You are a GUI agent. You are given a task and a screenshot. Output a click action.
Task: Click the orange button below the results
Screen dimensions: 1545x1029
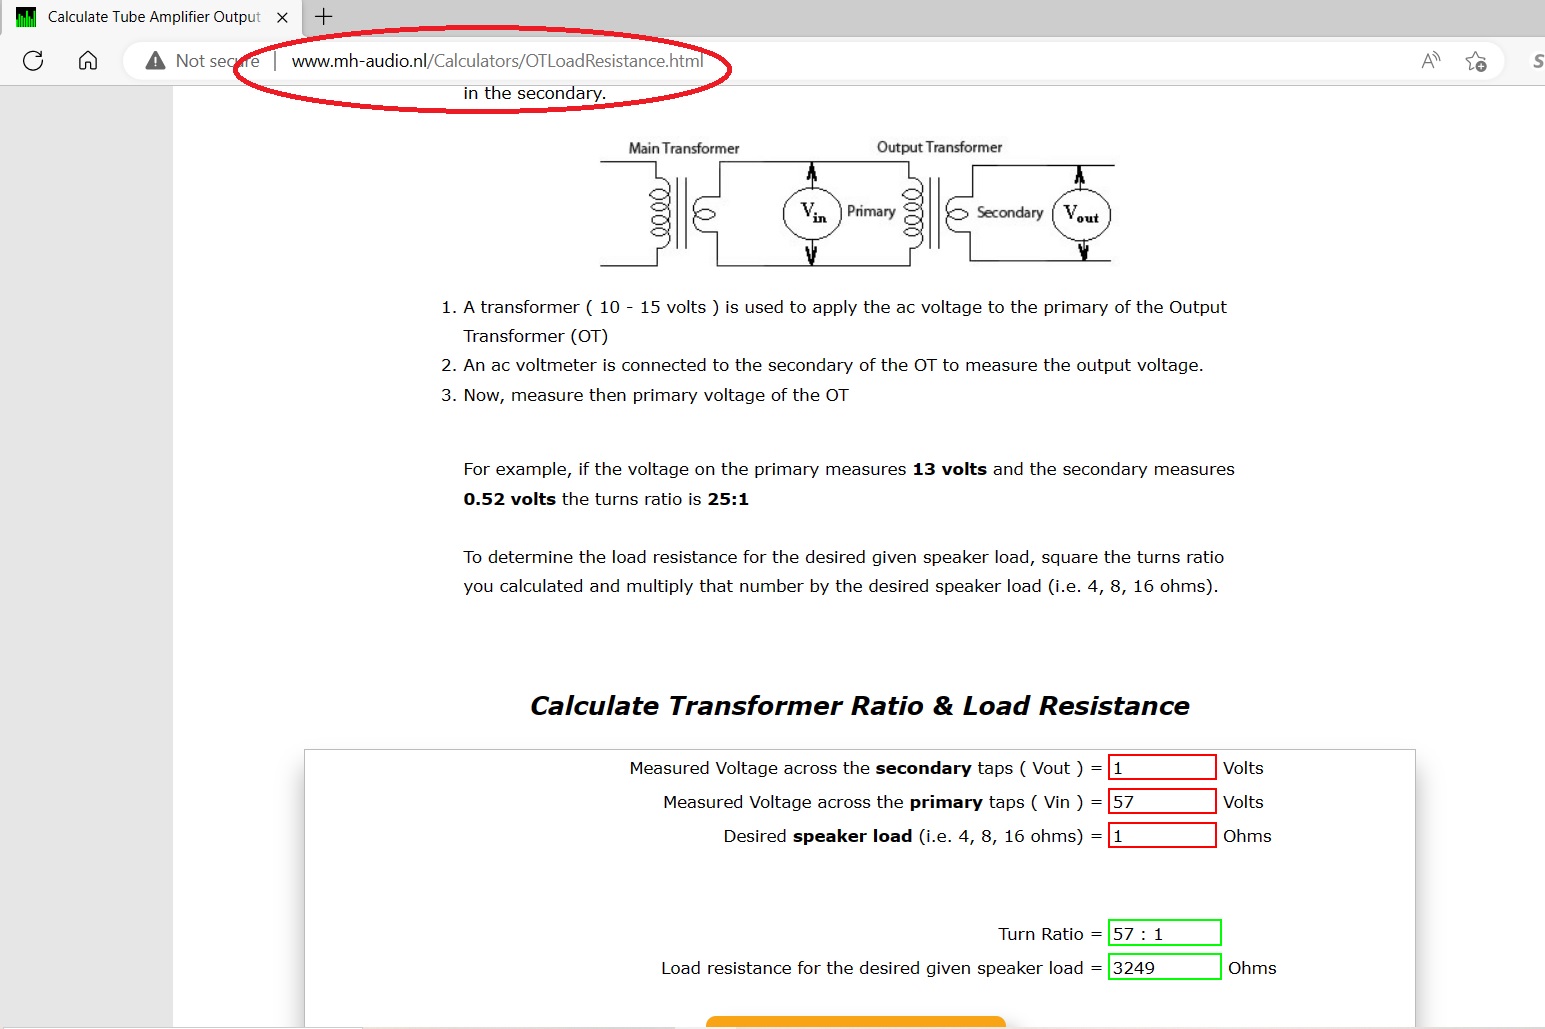(x=856, y=1022)
